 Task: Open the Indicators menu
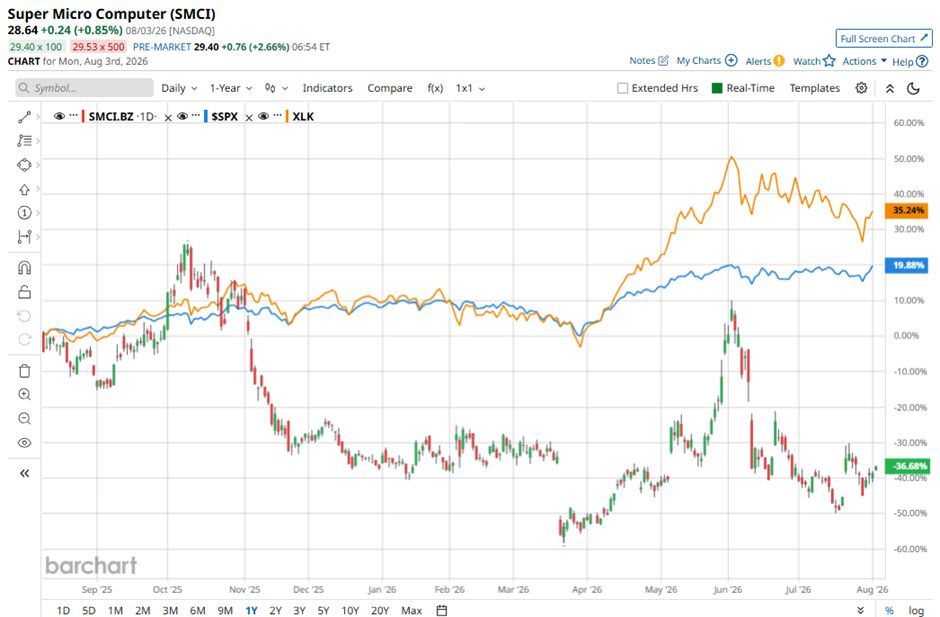click(327, 88)
